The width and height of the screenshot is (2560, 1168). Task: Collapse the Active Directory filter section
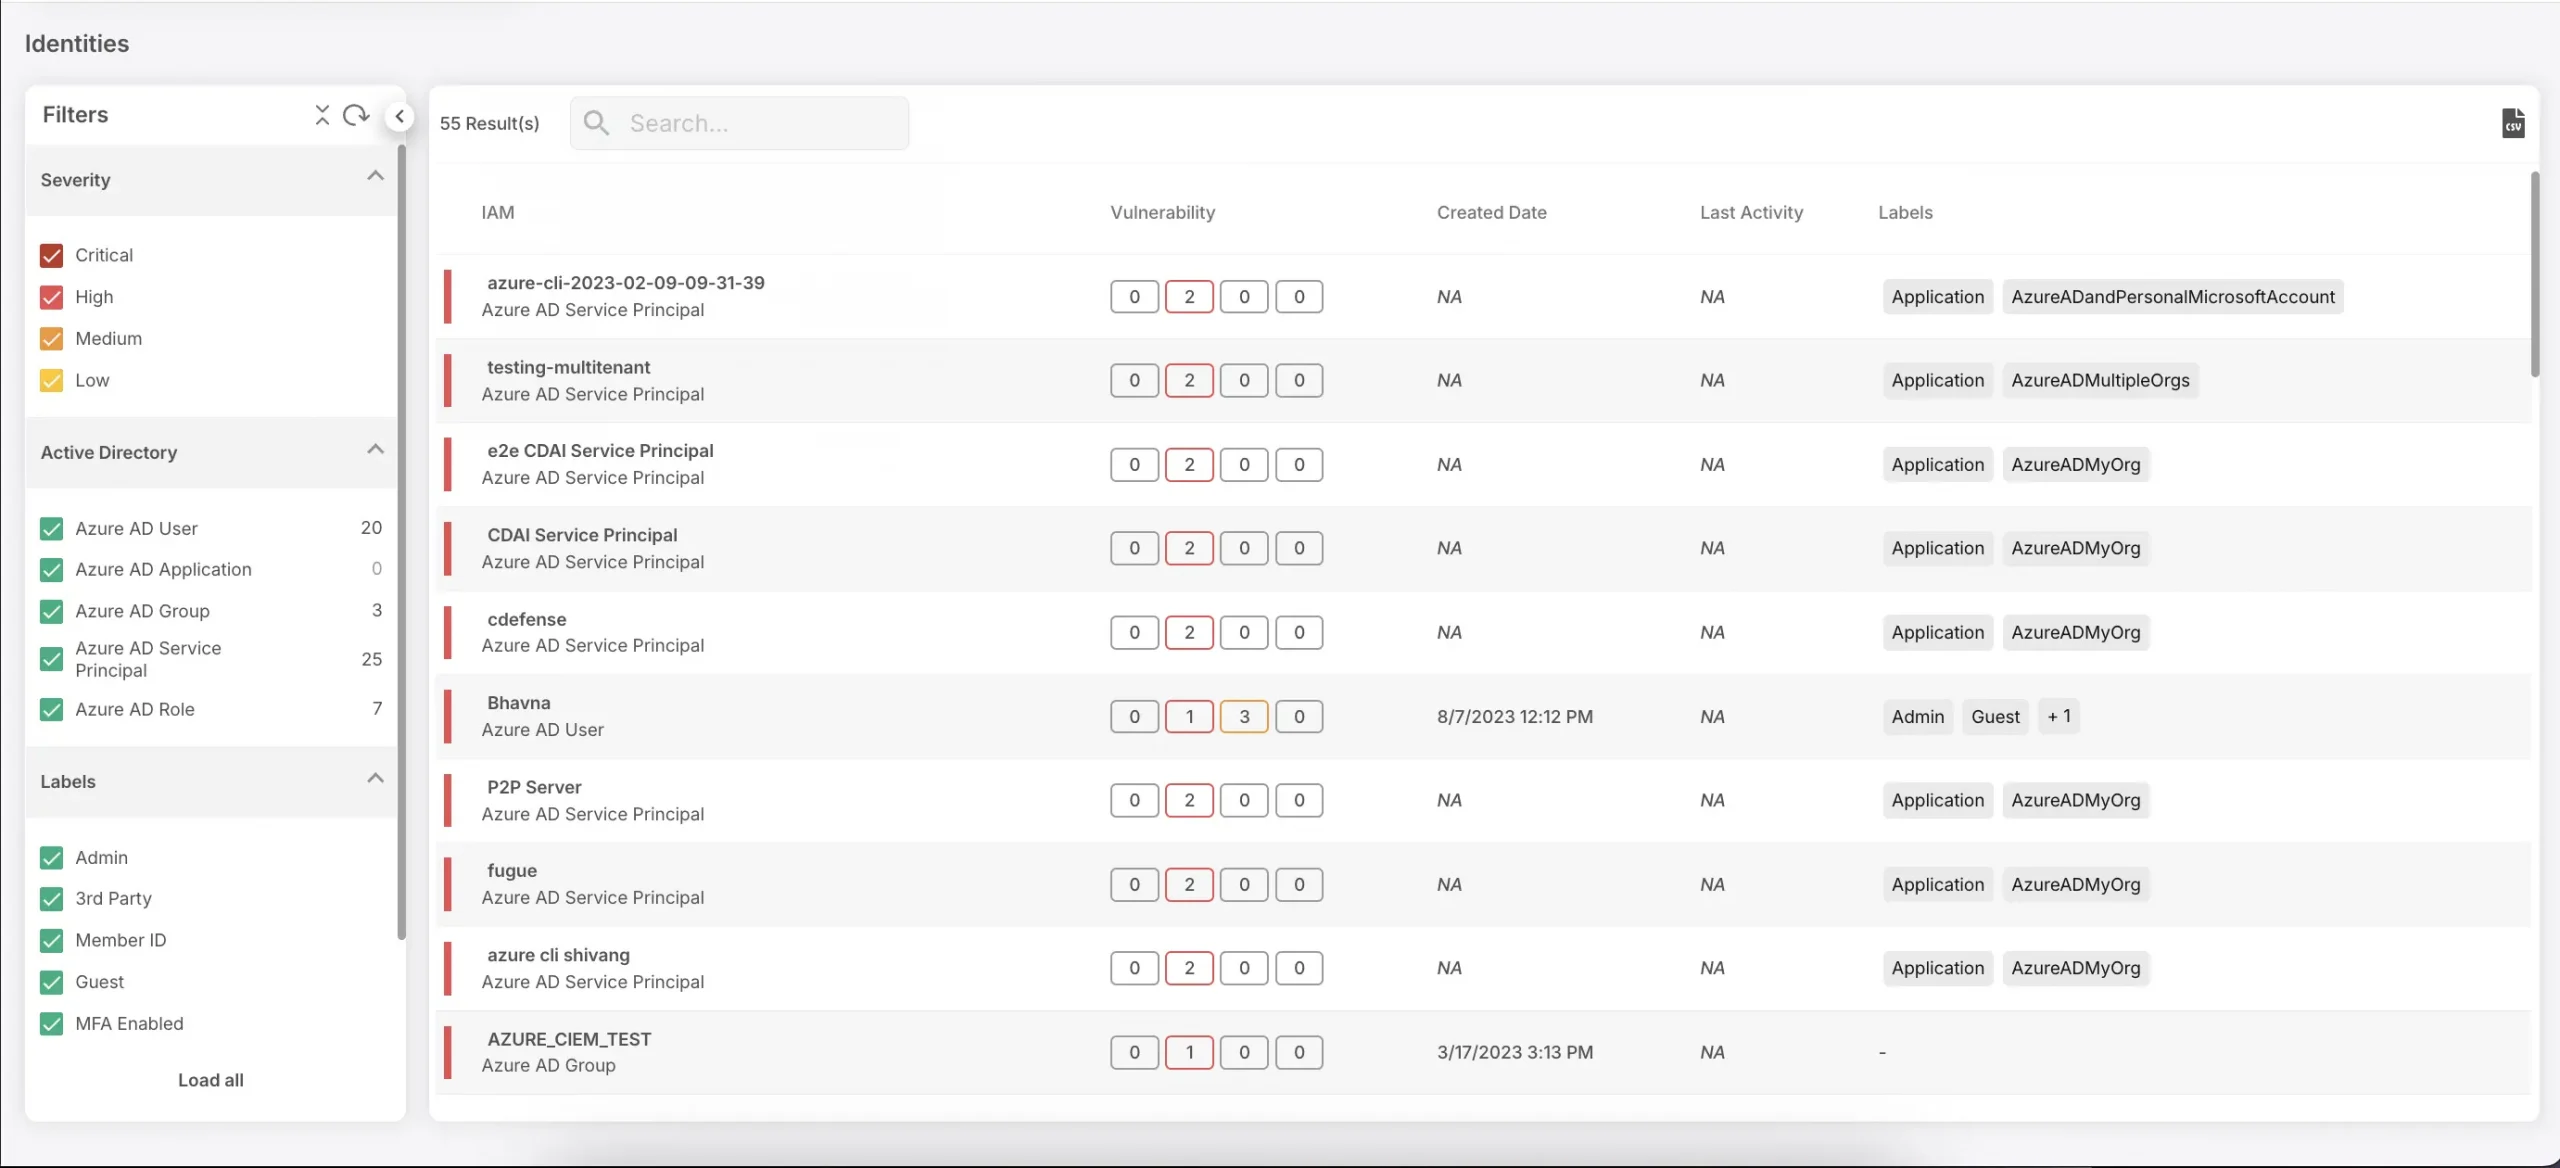372,451
